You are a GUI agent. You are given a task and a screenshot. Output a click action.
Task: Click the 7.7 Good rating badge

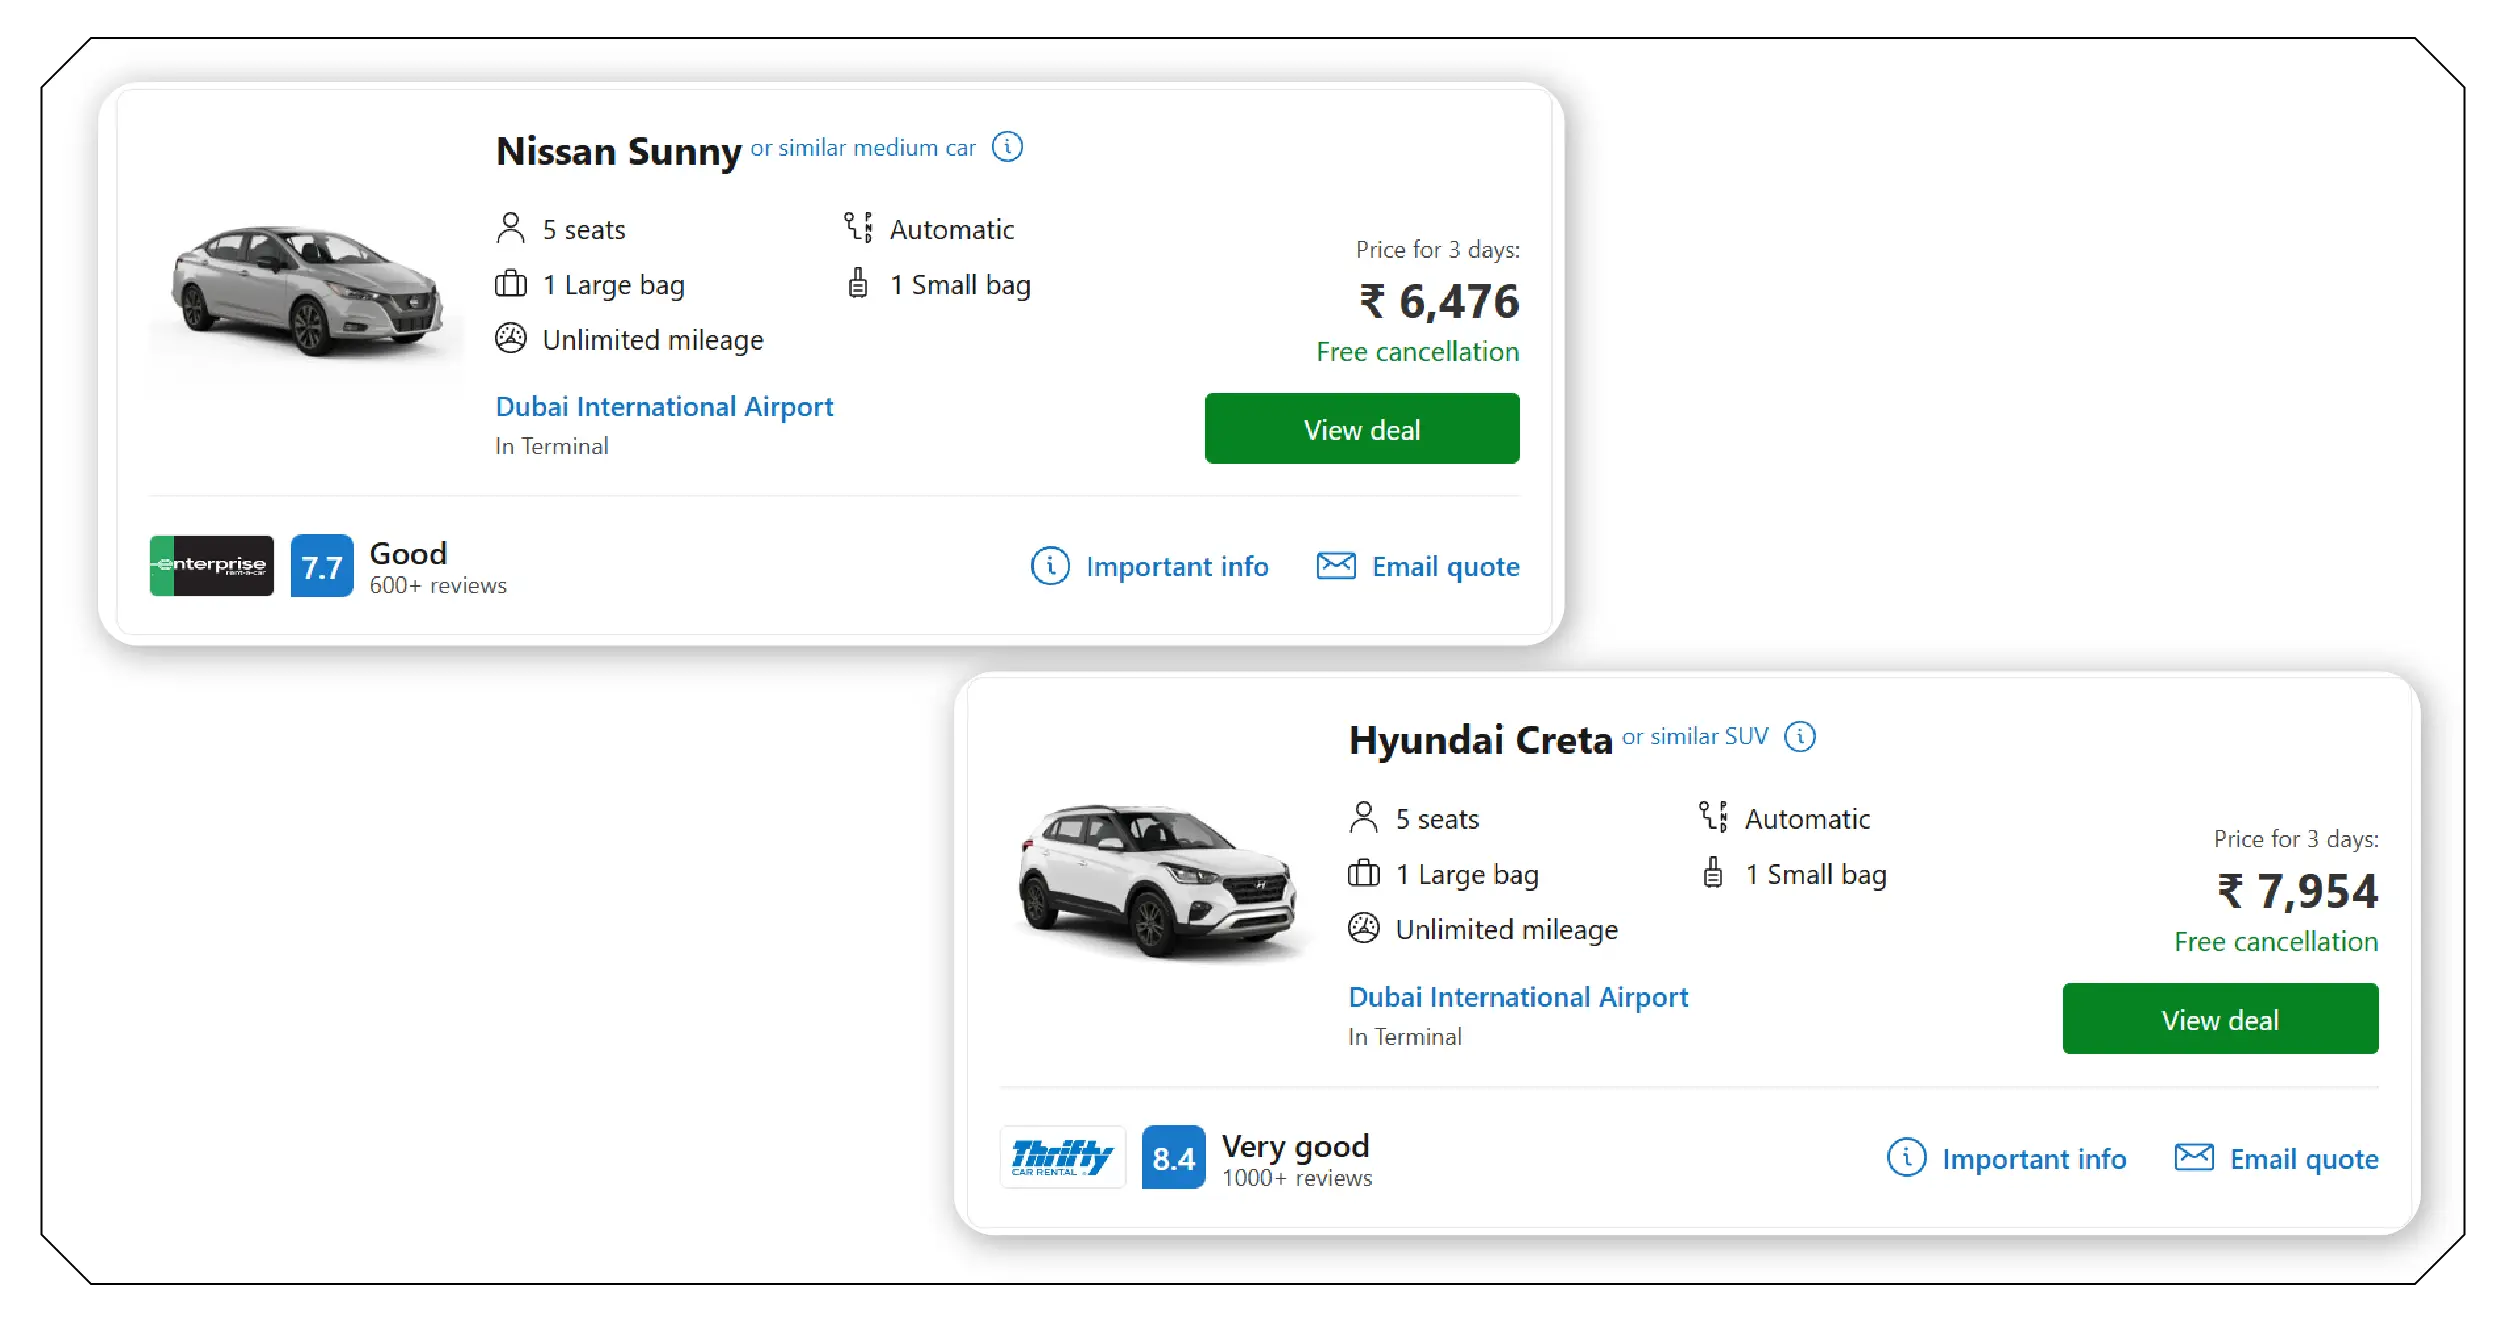pos(320,565)
